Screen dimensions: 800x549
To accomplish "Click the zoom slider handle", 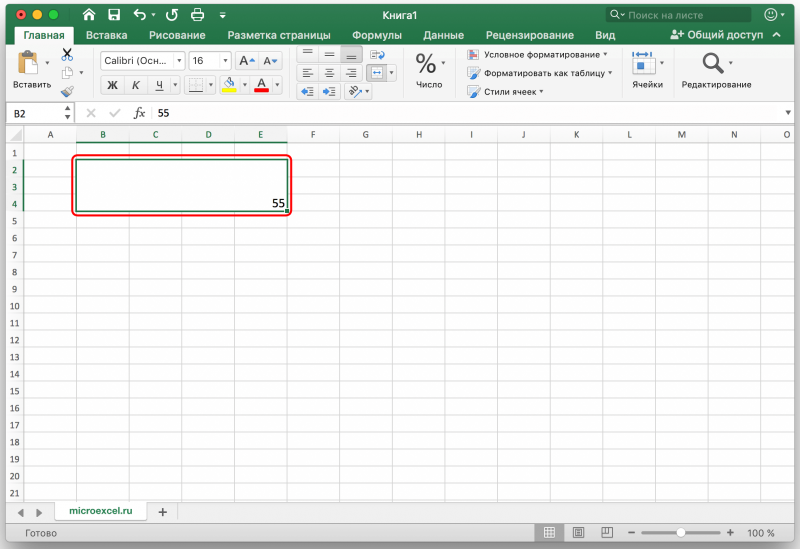I will pyautogui.click(x=681, y=533).
